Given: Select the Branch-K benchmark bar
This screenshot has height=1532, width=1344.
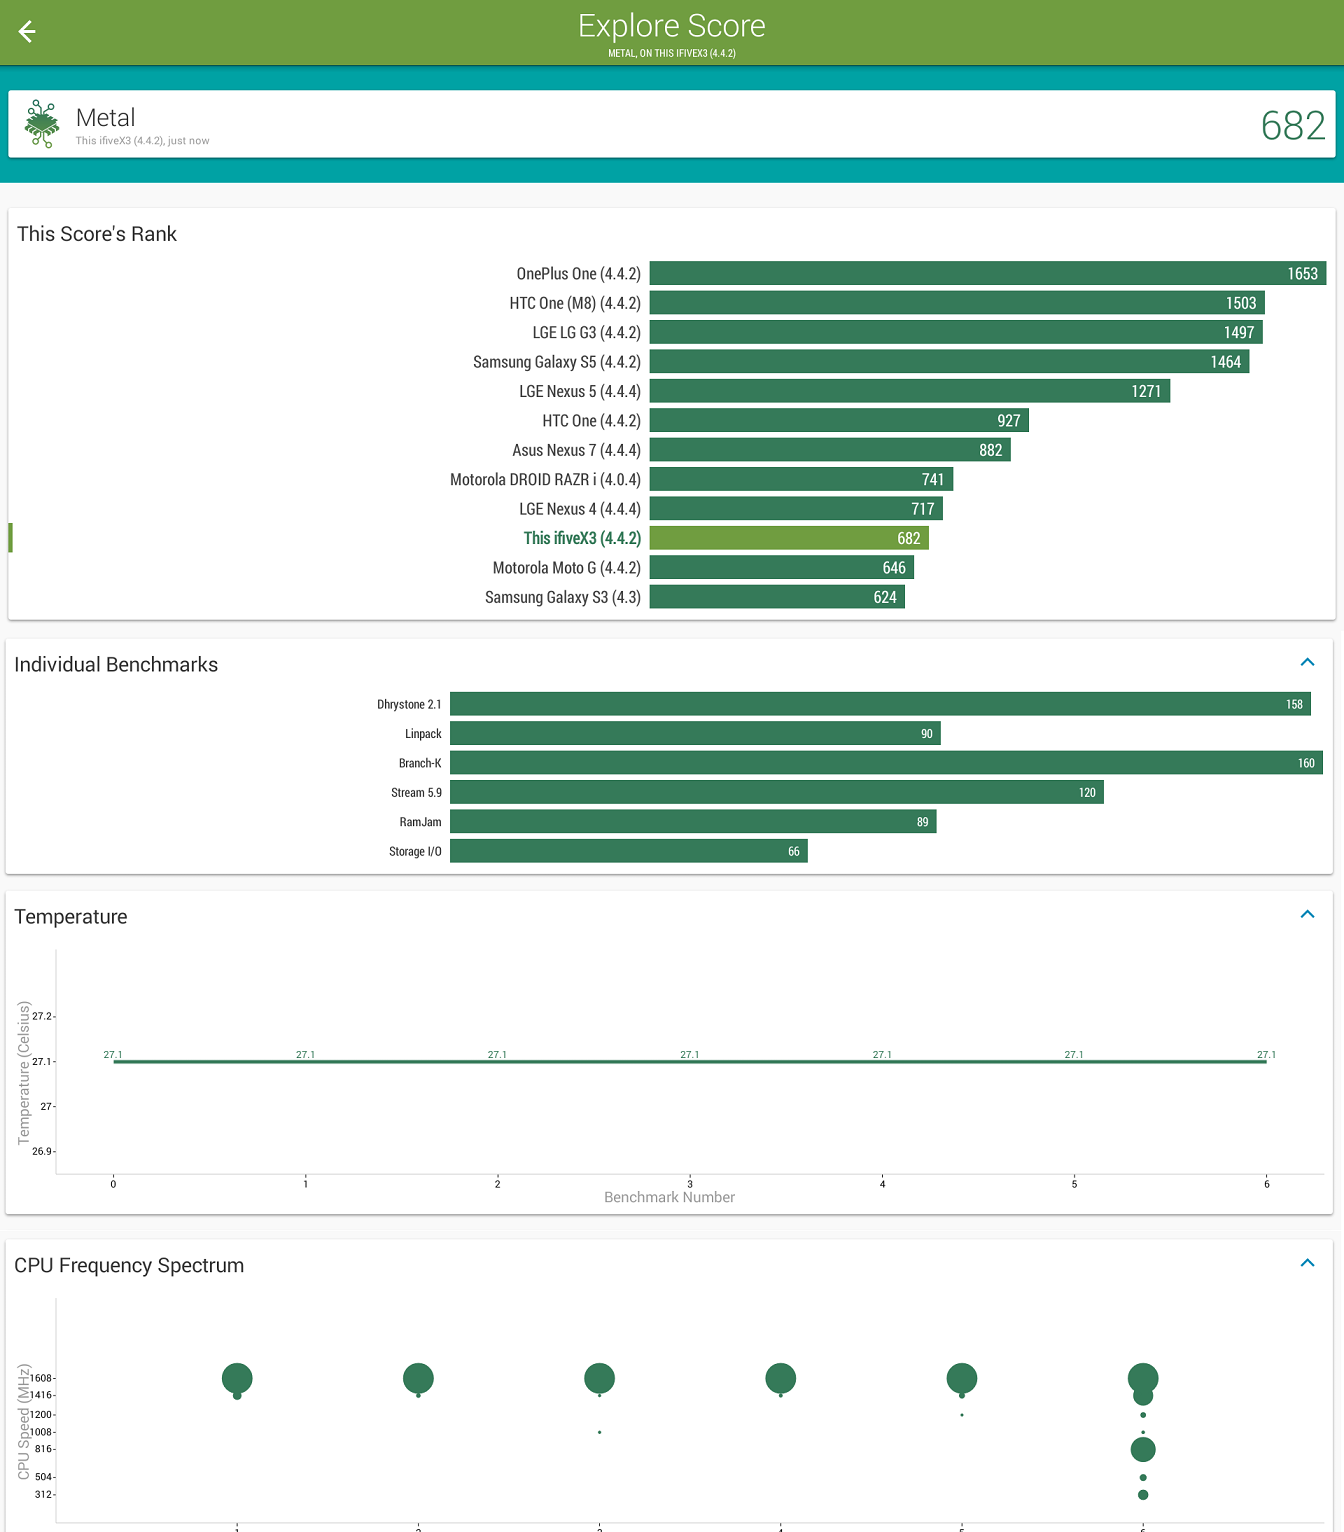Looking at the screenshot, I should [x=886, y=763].
